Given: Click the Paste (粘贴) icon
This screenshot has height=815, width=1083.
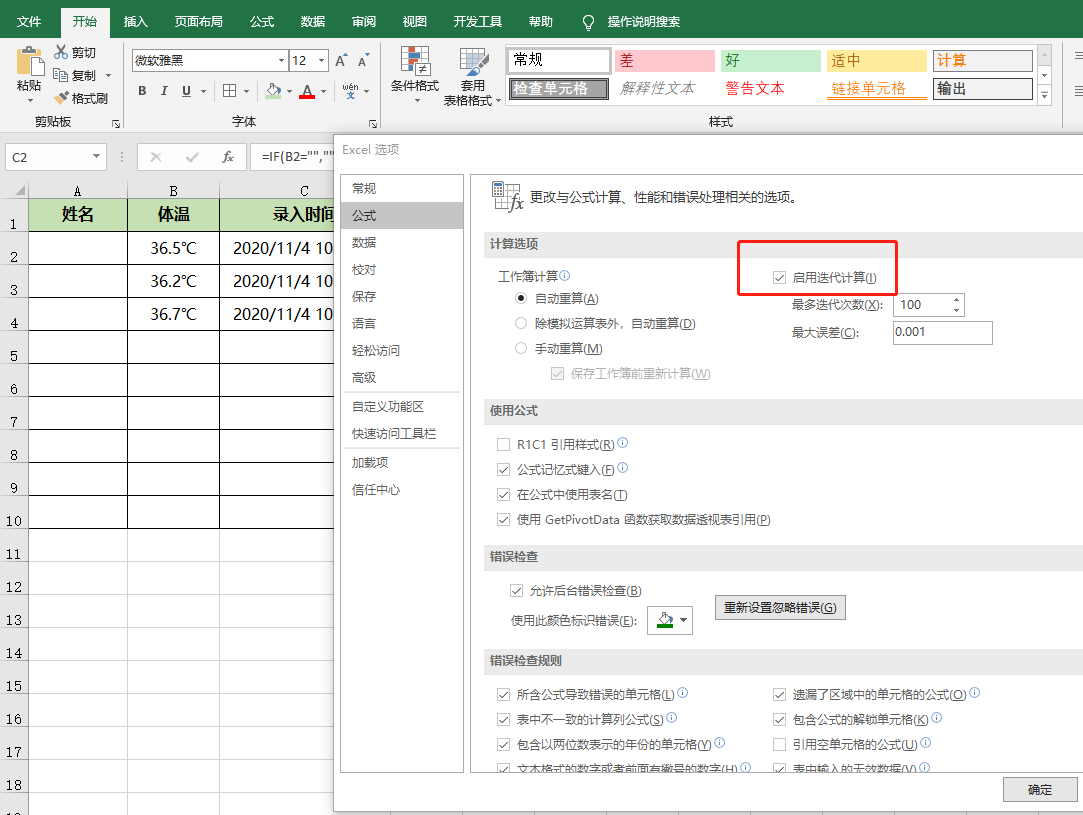Looking at the screenshot, I should click(29, 63).
